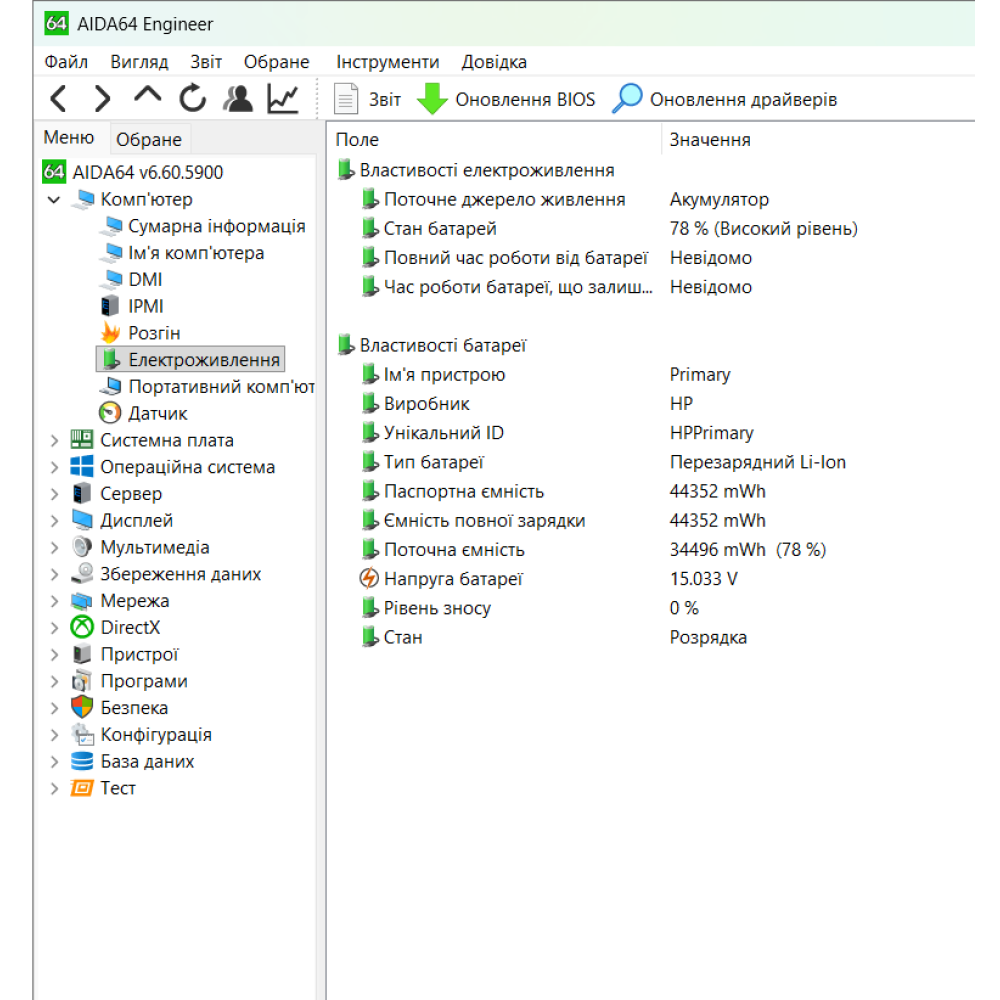Go up one level with Up arrow
The image size is (1000, 1000).
pyautogui.click(x=147, y=97)
